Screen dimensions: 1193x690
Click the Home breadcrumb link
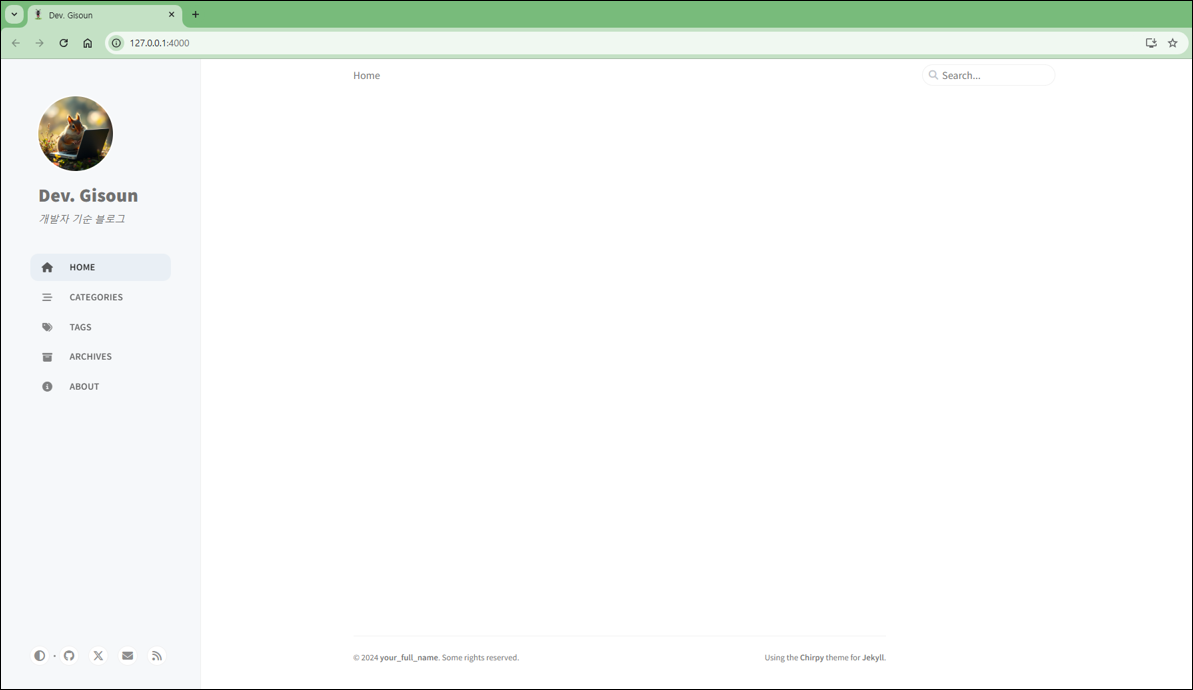(366, 76)
